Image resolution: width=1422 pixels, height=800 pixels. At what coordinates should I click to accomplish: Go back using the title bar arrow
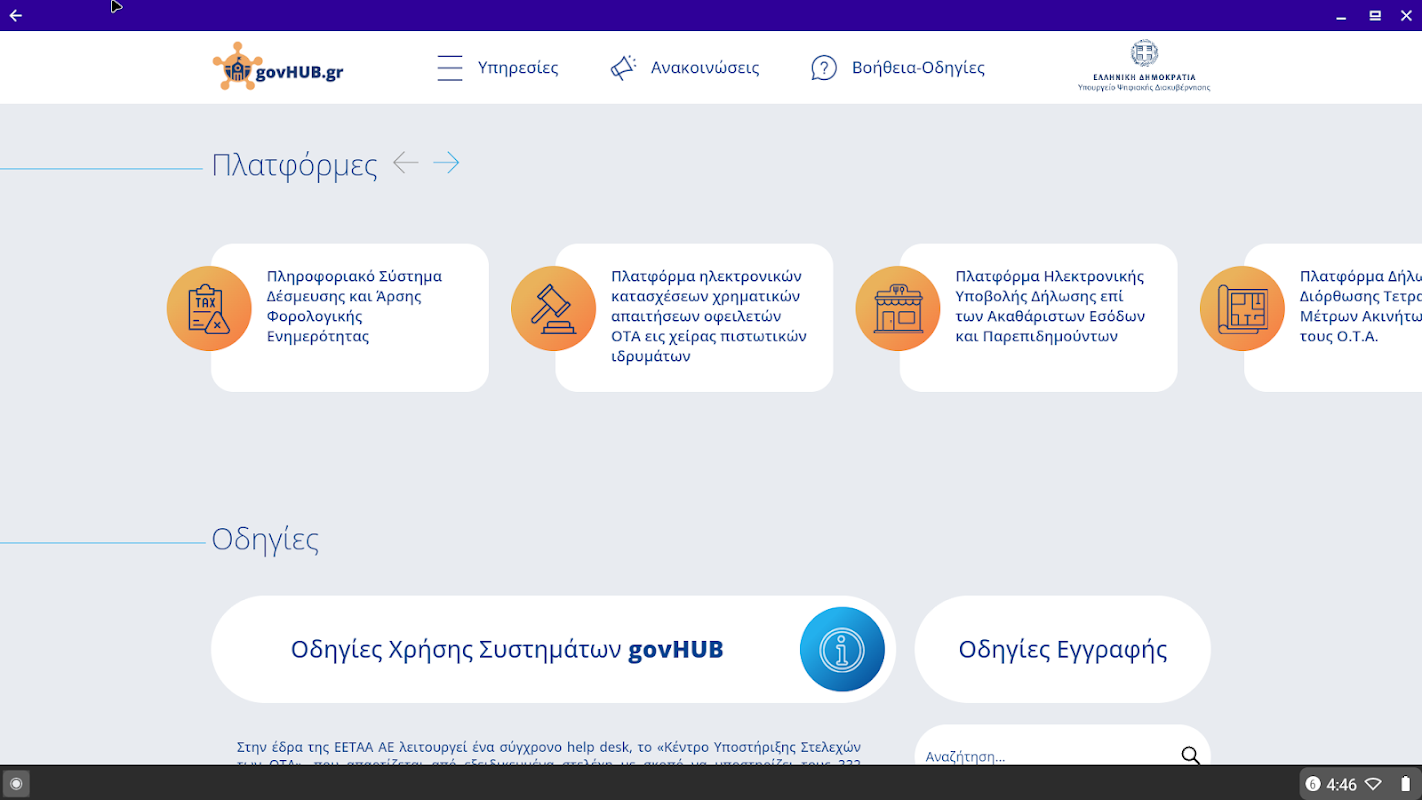[x=15, y=15]
